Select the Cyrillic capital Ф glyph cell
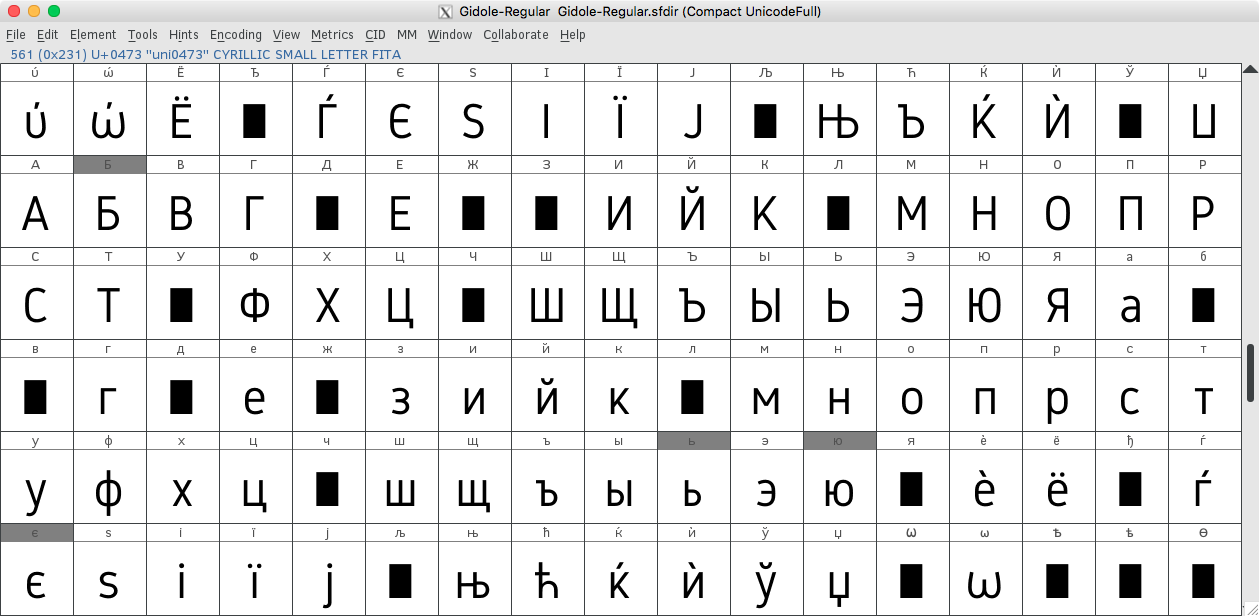1259x616 pixels. pos(255,303)
